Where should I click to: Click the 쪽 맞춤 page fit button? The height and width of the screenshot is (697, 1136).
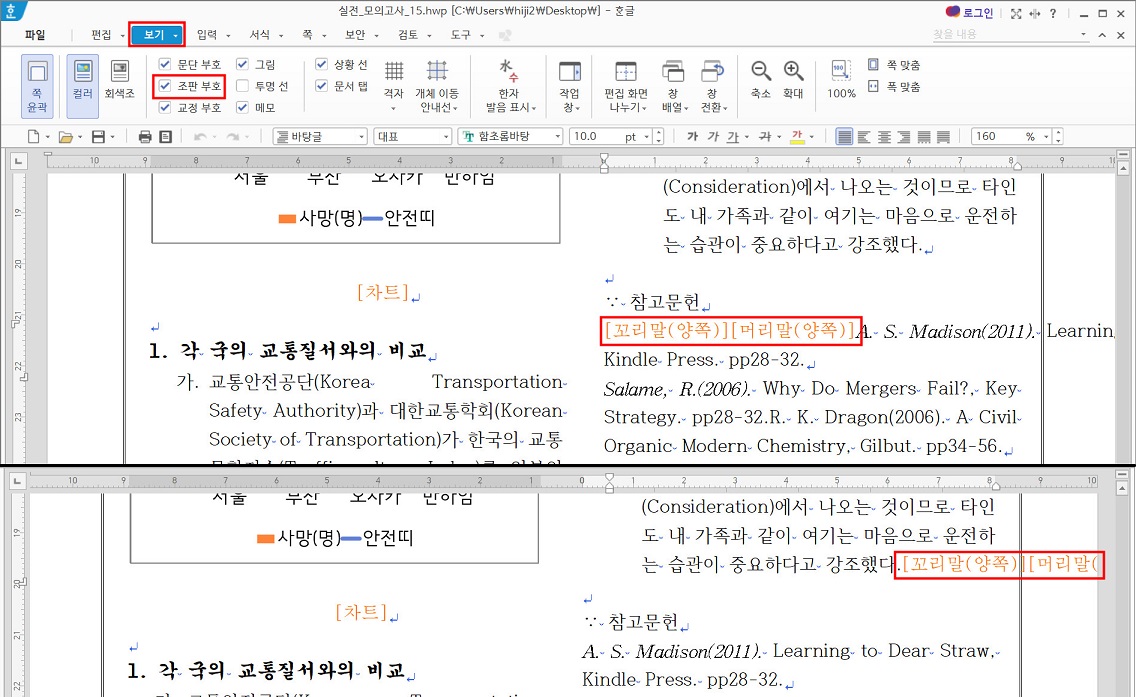[894, 64]
